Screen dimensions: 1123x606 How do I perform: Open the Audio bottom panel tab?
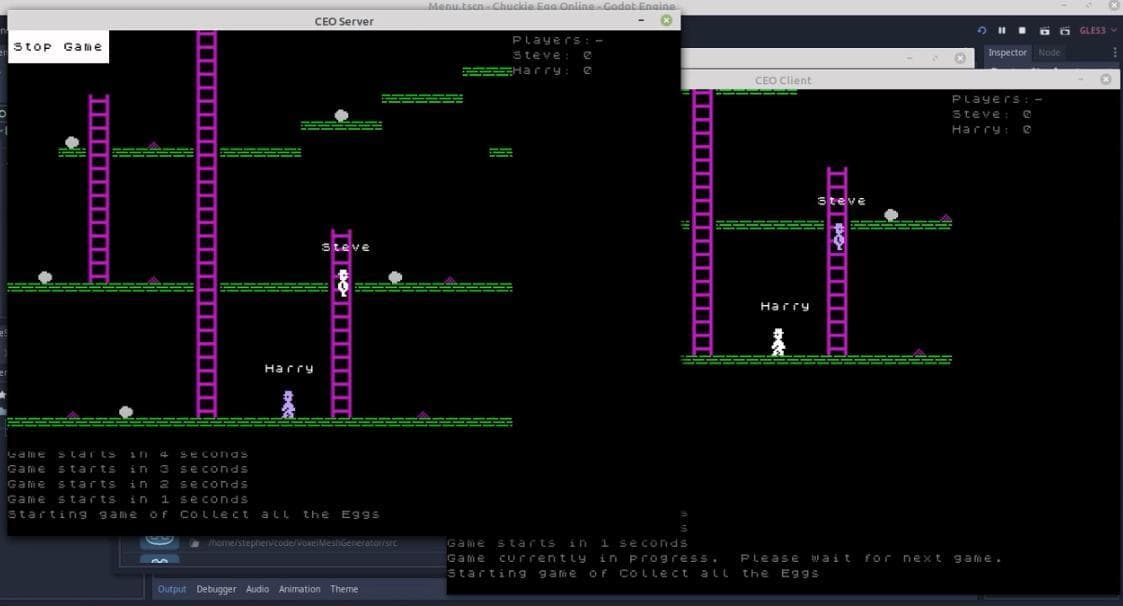click(x=257, y=589)
